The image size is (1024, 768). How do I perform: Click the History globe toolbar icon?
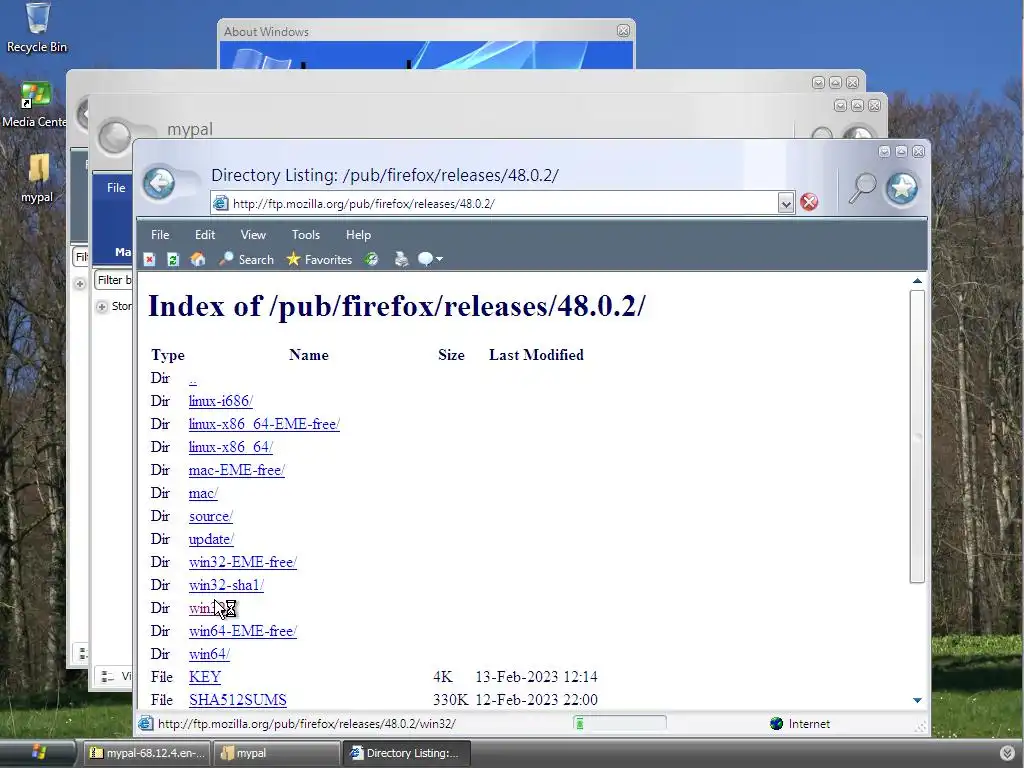point(372,260)
